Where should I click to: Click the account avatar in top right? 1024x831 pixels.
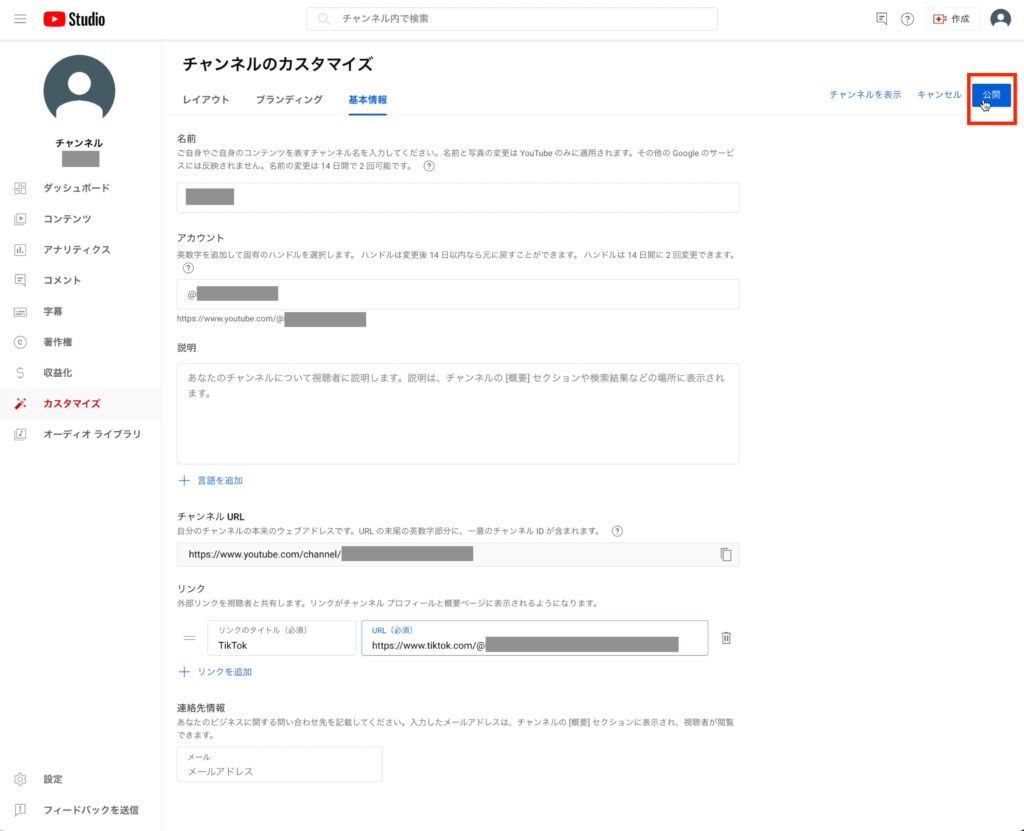click(x=1000, y=19)
